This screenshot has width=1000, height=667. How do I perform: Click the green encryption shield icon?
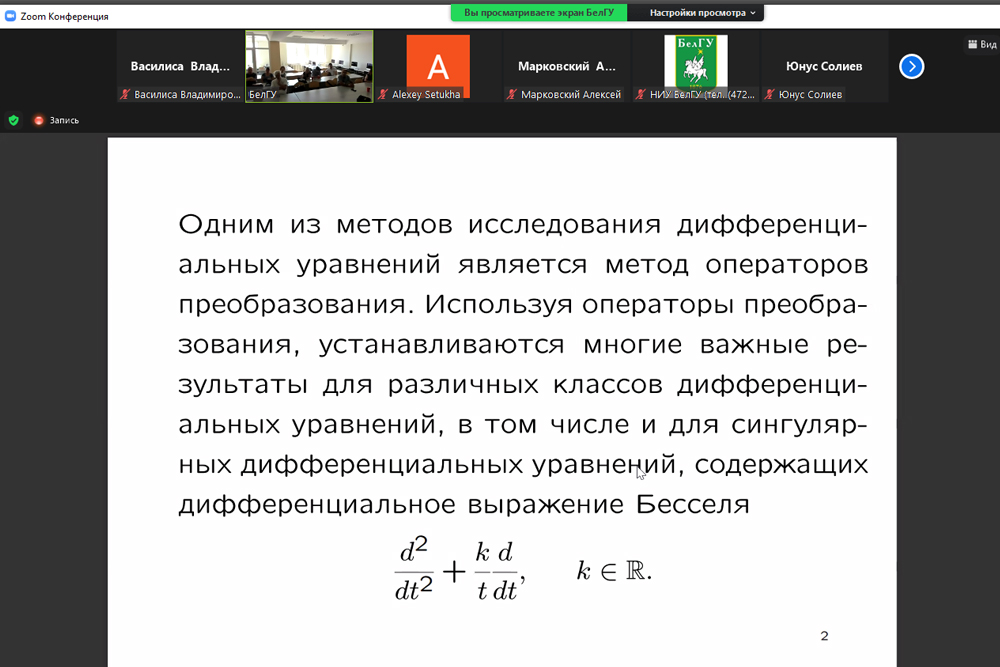coord(13,120)
